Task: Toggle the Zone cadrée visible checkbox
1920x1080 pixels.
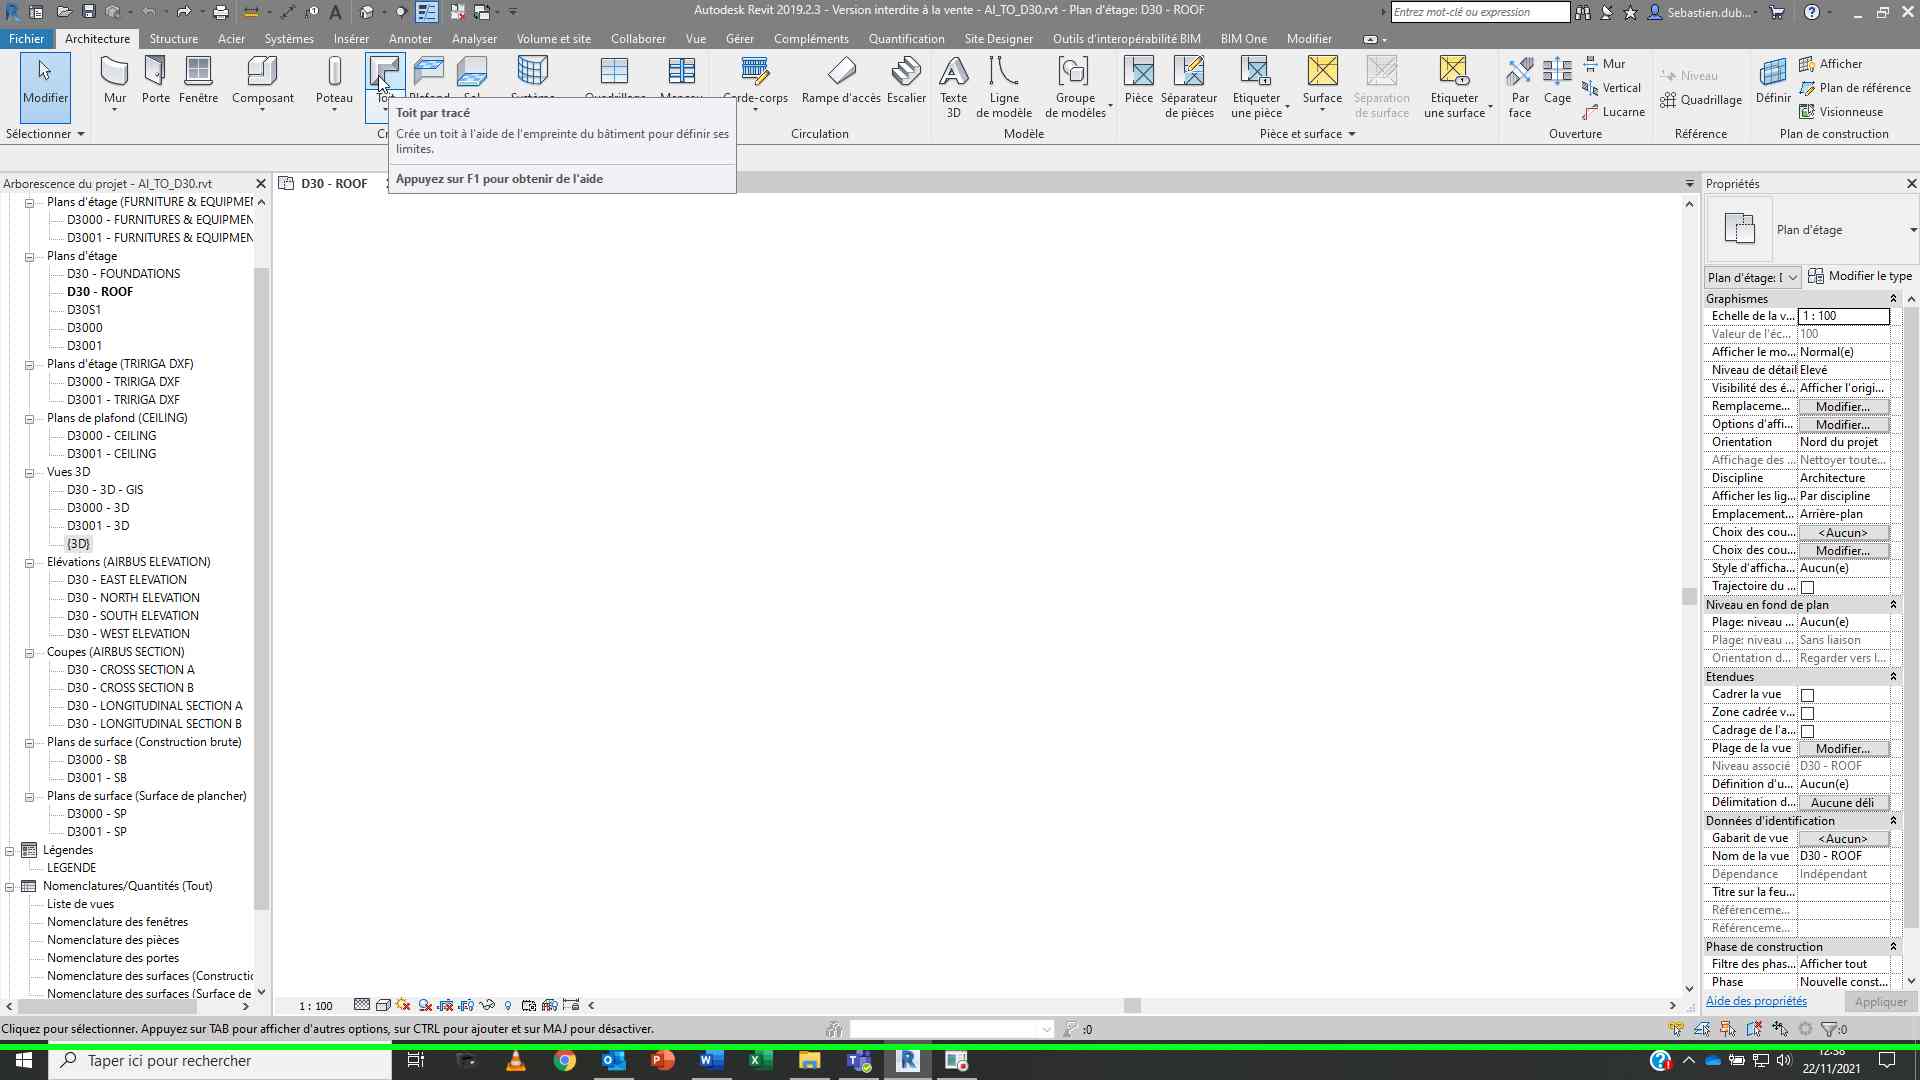Action: click(1807, 713)
